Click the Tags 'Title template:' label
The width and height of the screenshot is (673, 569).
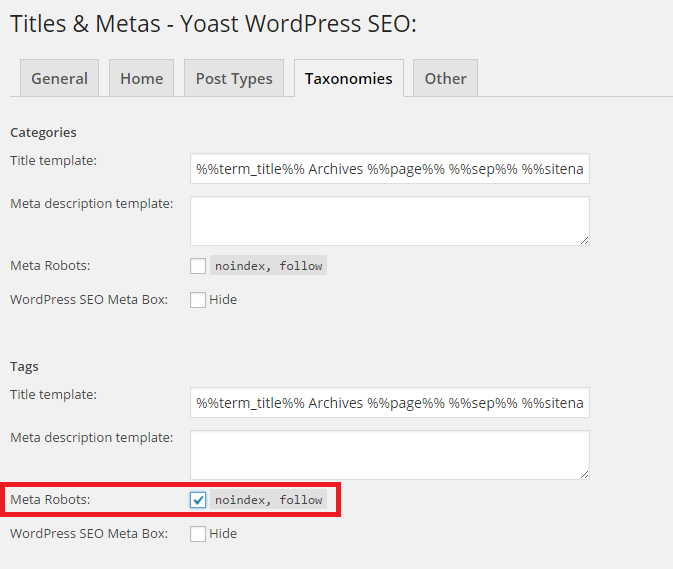[54, 394]
